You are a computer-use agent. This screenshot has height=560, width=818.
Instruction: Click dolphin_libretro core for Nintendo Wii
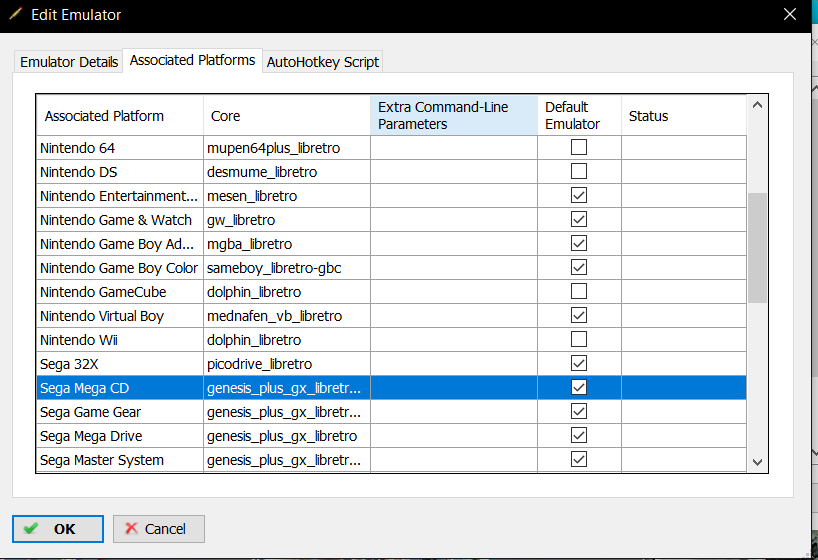coord(286,340)
